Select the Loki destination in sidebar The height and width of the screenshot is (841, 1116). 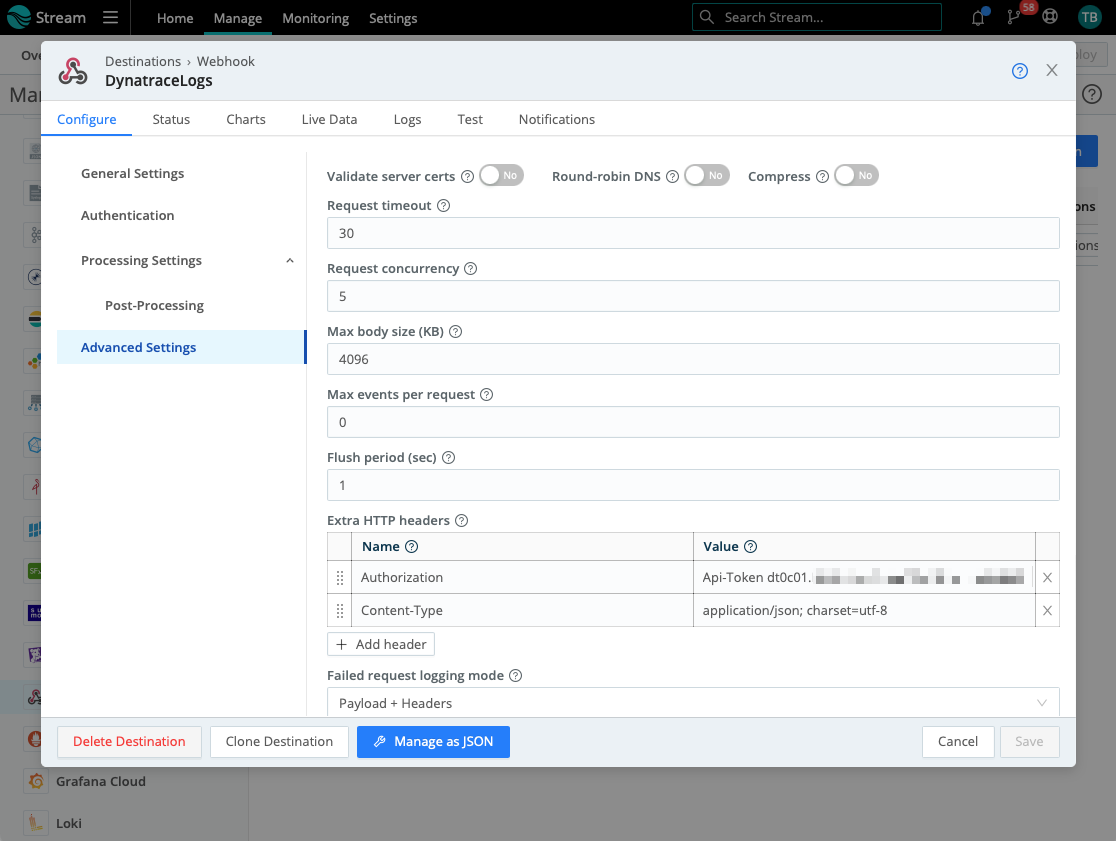(x=69, y=823)
